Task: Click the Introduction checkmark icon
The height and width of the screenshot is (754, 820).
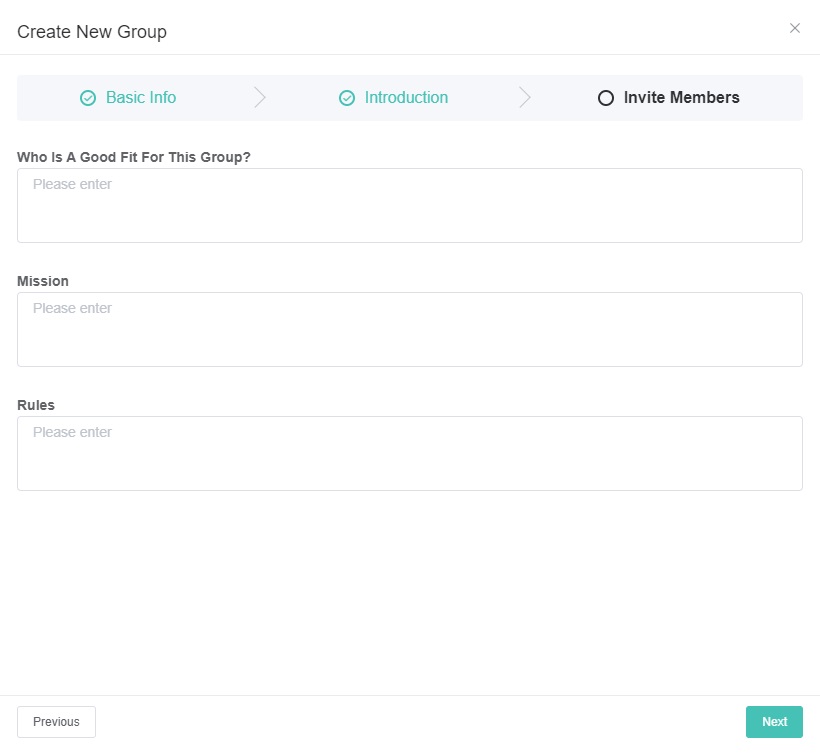Action: (x=347, y=98)
